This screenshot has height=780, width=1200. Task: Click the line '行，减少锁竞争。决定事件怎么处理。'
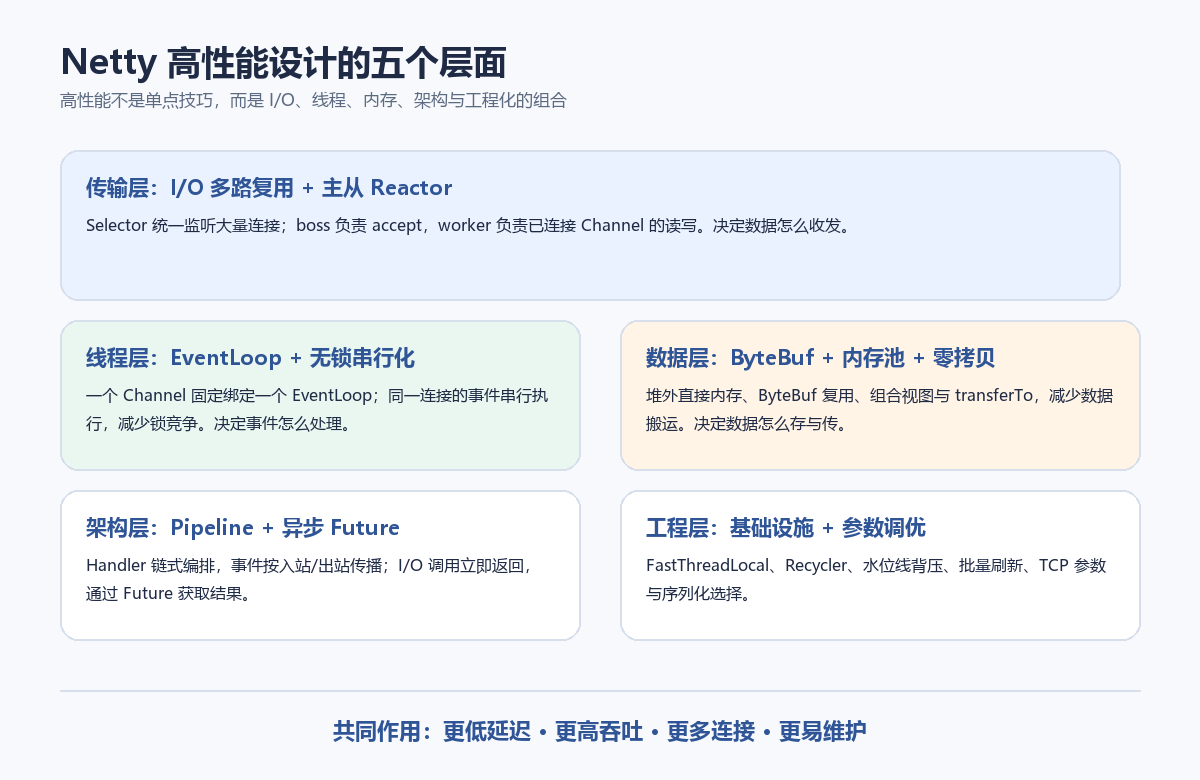(218, 423)
